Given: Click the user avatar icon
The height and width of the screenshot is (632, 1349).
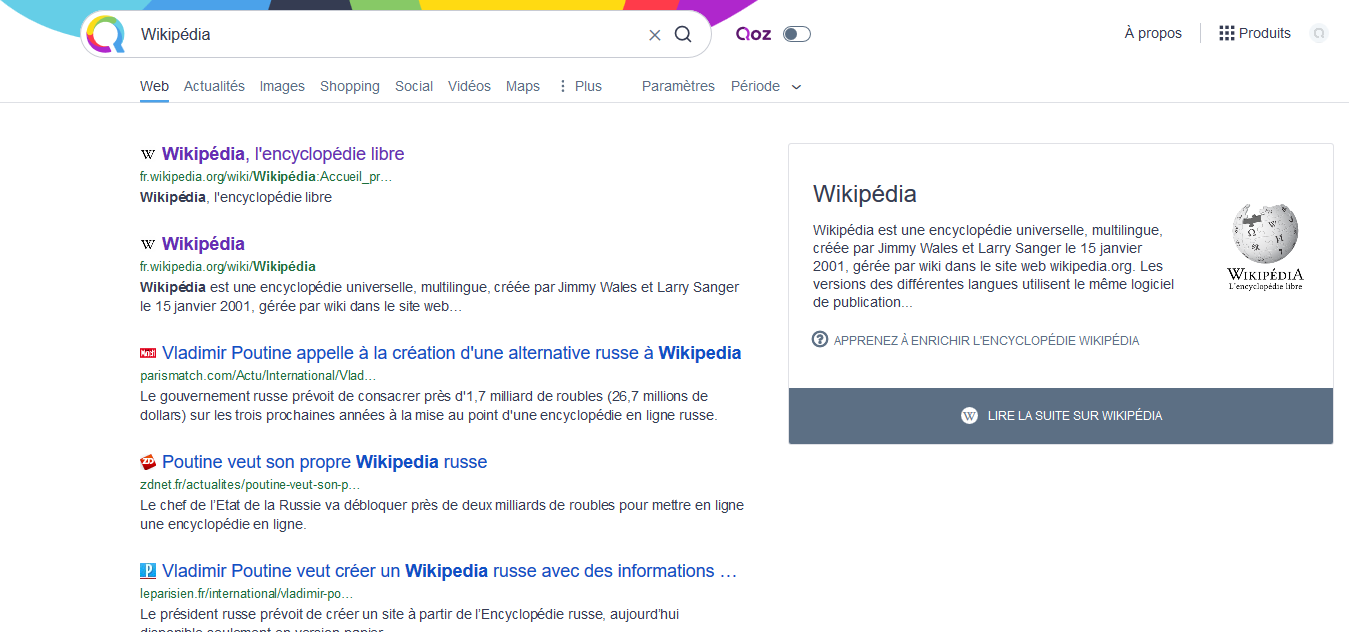Looking at the screenshot, I should pos(1319,33).
